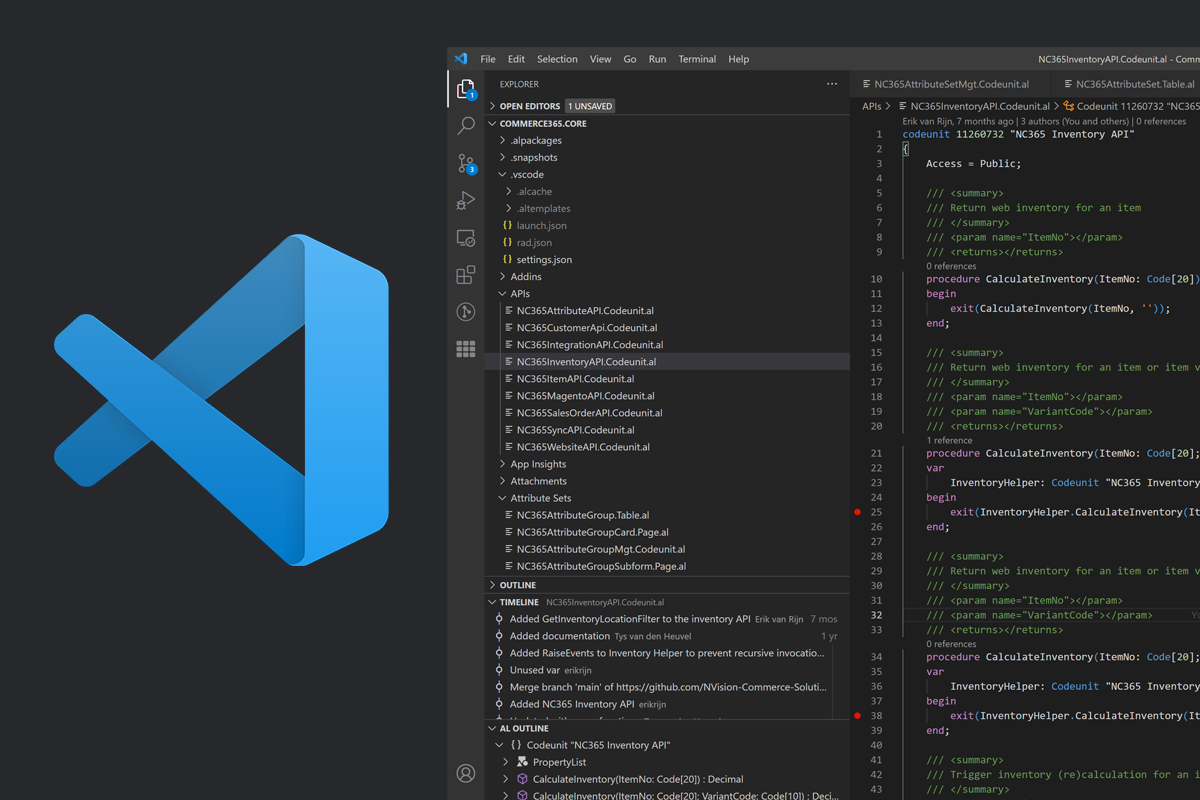The image size is (1200, 800).
Task: Click the Explorer more actions ellipsis
Action: pyautogui.click(x=832, y=84)
